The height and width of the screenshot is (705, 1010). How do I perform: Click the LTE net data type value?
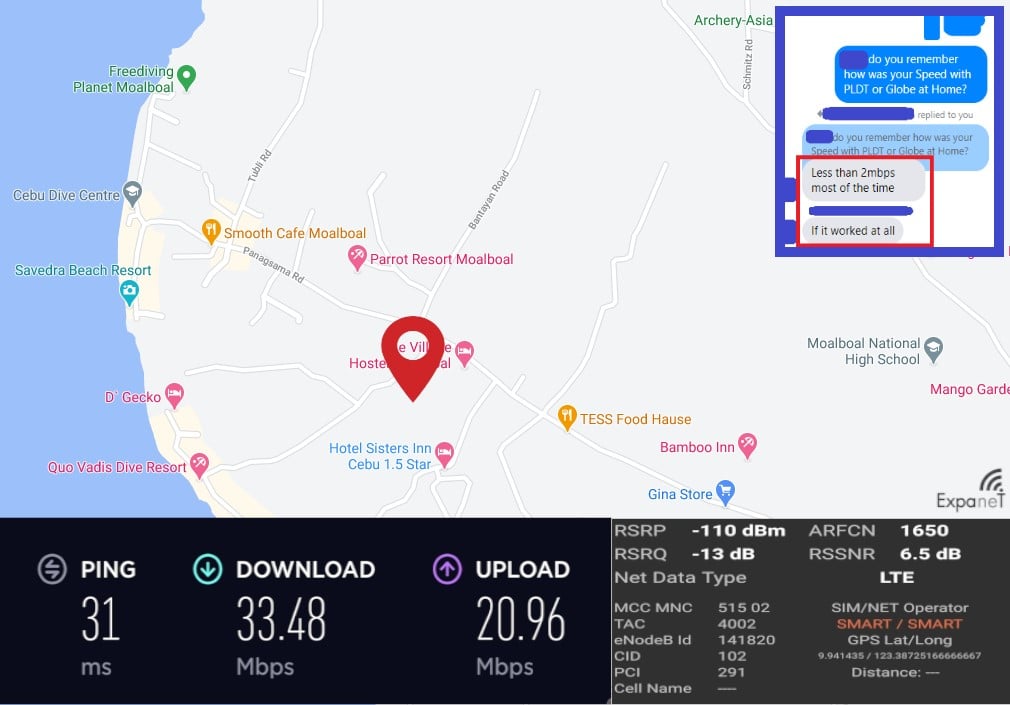tap(897, 577)
